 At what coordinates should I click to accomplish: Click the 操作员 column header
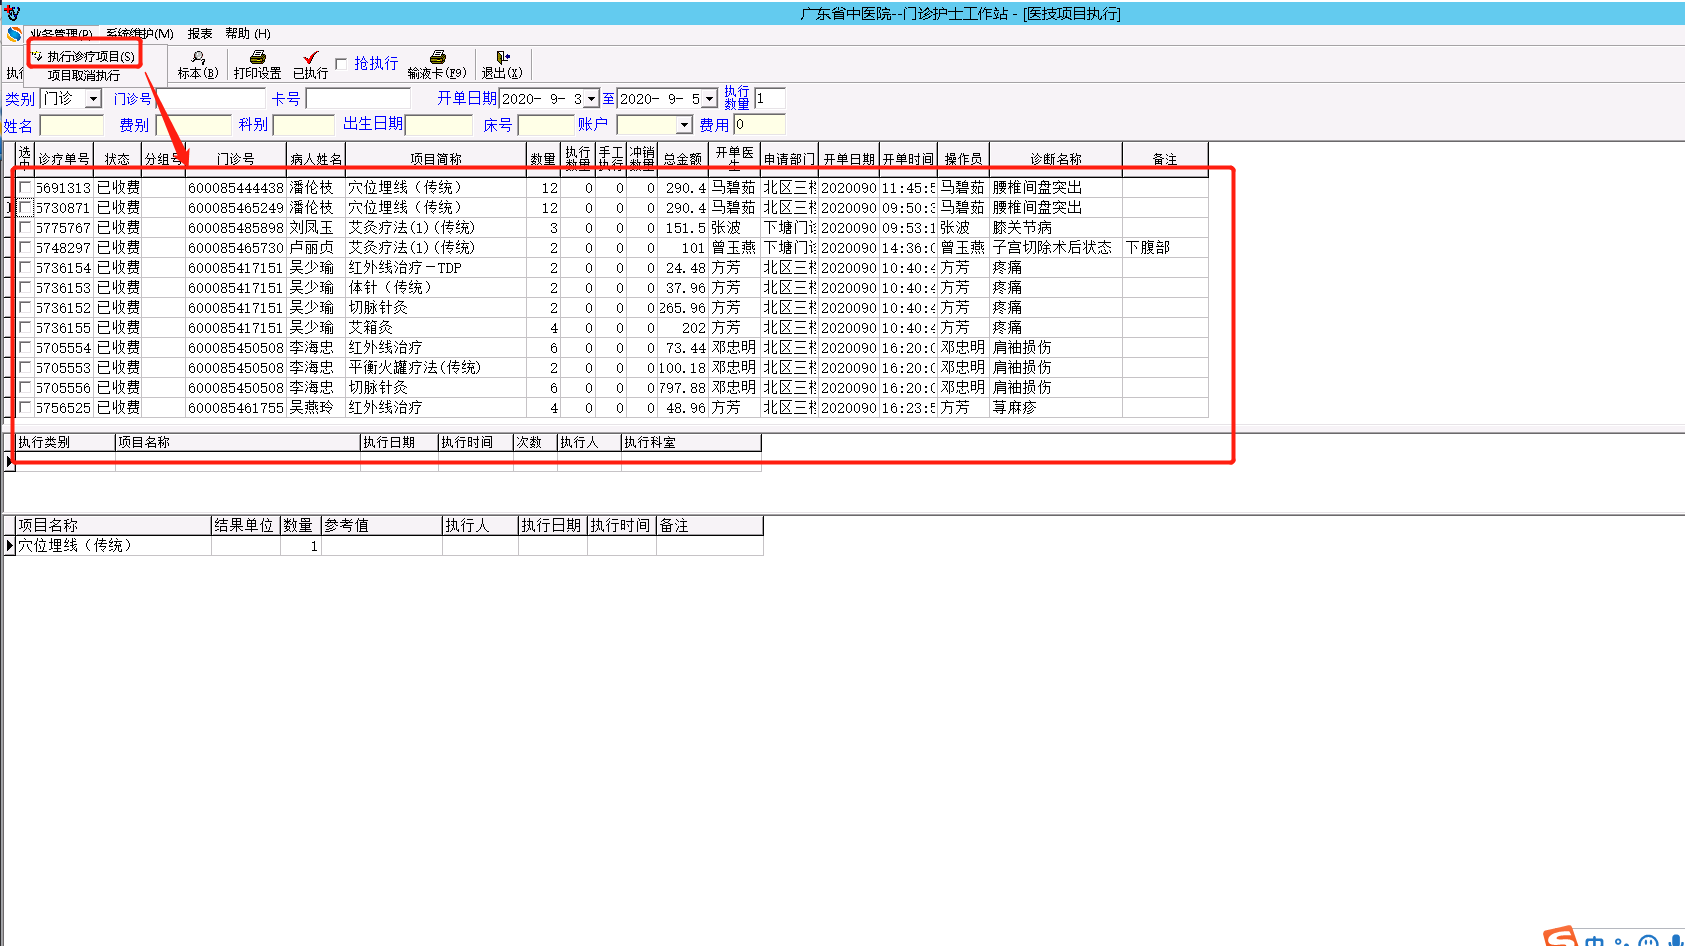(964, 159)
